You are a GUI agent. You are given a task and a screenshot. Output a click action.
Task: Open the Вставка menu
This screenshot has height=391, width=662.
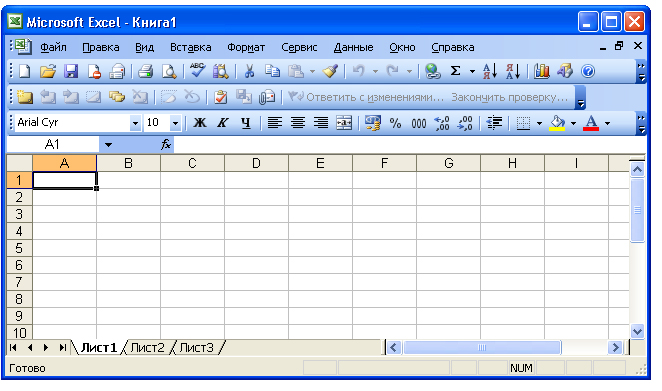pyautogui.click(x=190, y=47)
